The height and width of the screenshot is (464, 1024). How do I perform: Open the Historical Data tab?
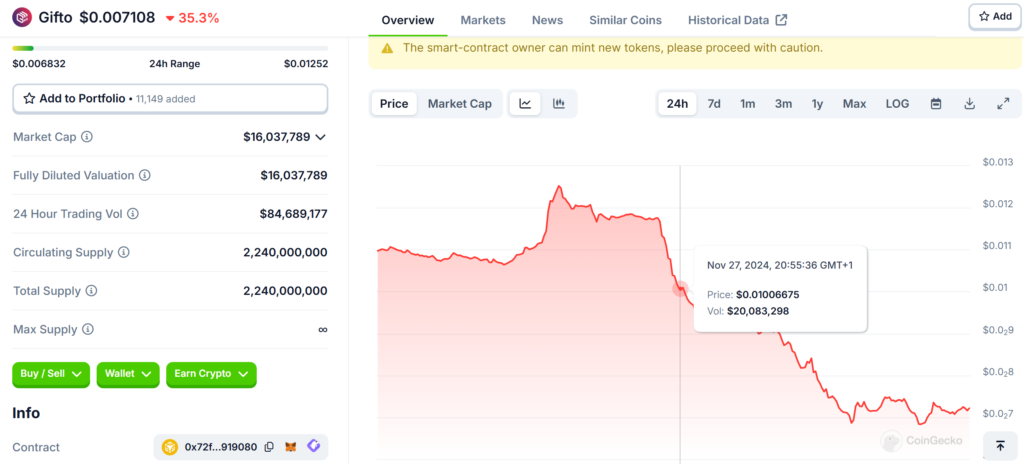pos(737,20)
